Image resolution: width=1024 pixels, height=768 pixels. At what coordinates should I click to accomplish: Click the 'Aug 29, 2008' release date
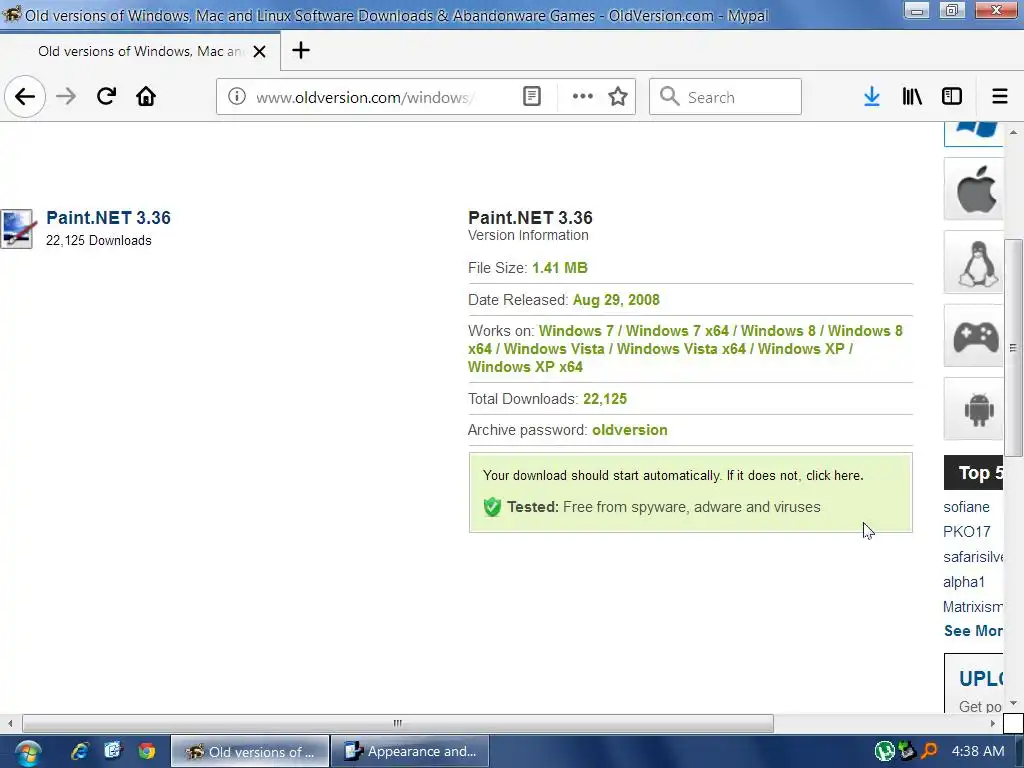click(x=616, y=300)
